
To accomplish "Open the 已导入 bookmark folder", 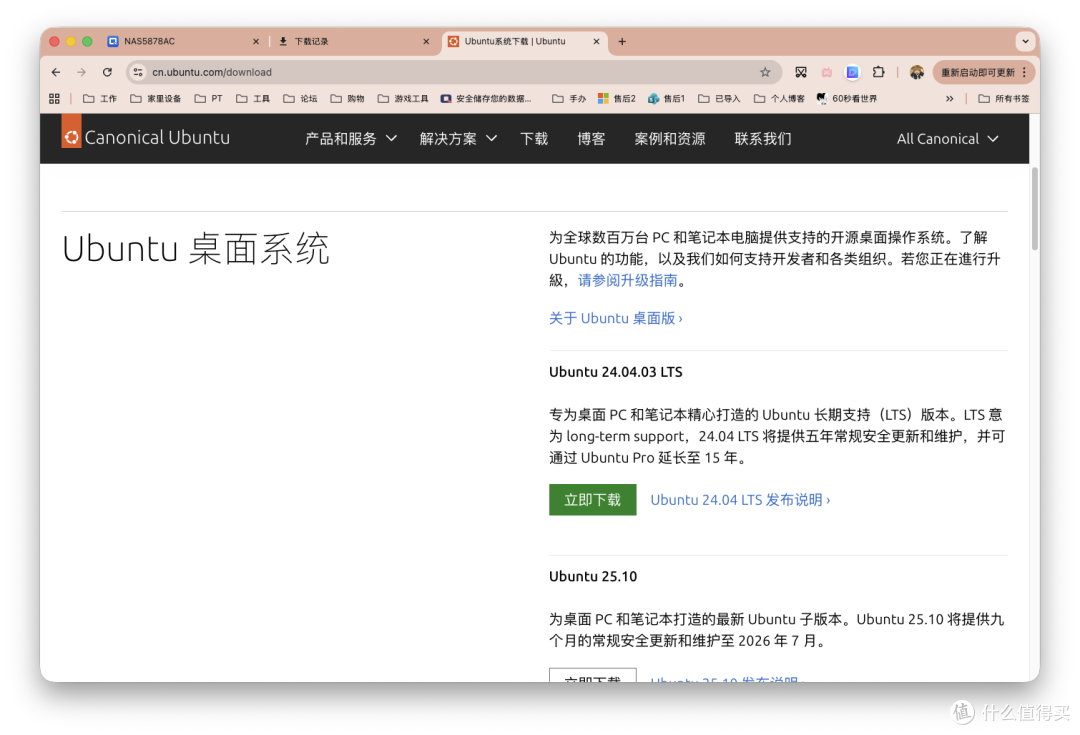I will (719, 99).
